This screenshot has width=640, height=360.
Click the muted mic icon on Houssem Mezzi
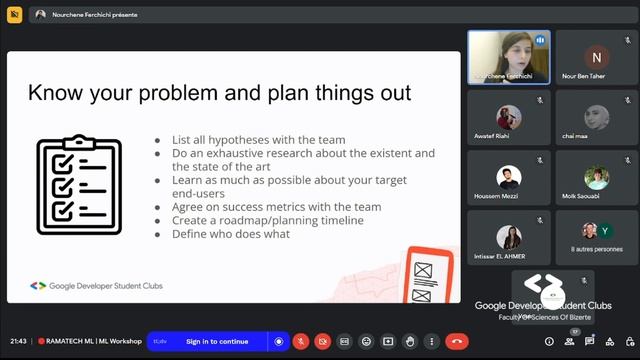coord(540,160)
